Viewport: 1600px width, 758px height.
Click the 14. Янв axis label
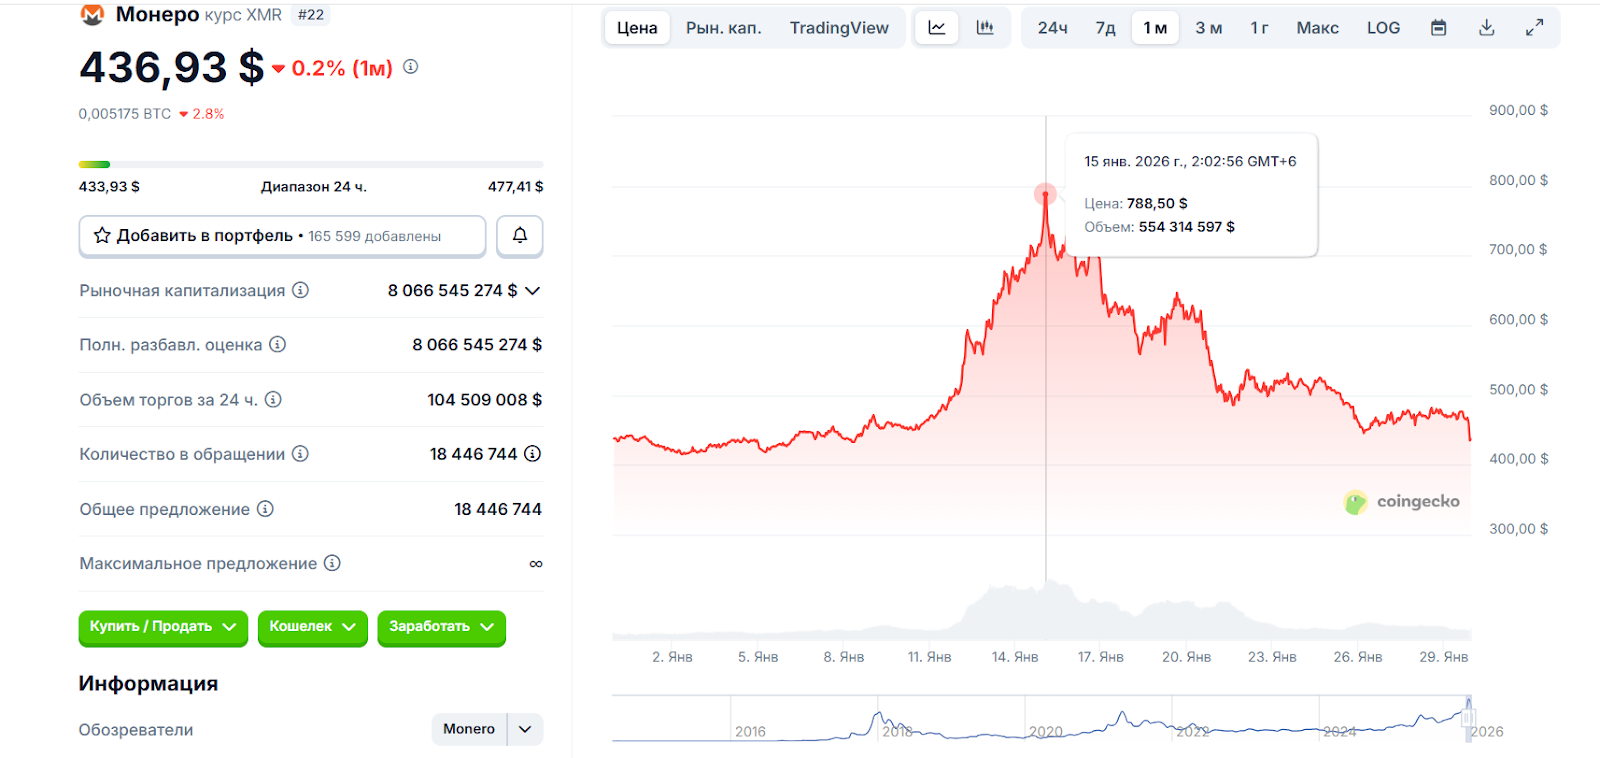1015,657
